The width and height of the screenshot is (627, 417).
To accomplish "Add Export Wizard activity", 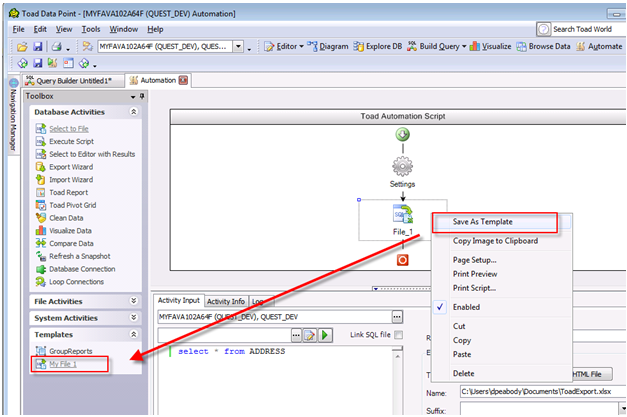I will click(64, 167).
